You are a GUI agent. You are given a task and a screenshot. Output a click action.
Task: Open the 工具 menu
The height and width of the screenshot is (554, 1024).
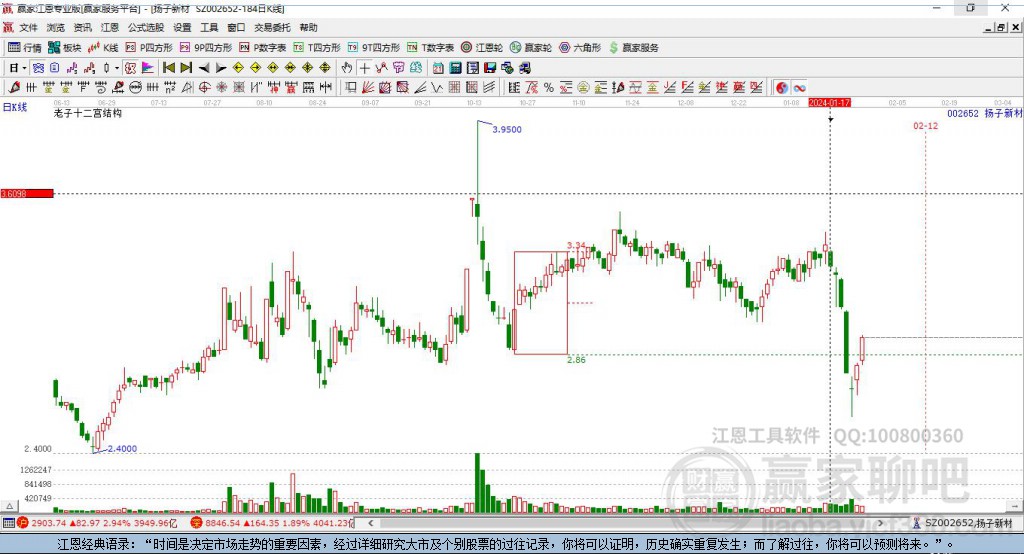[x=209, y=27]
